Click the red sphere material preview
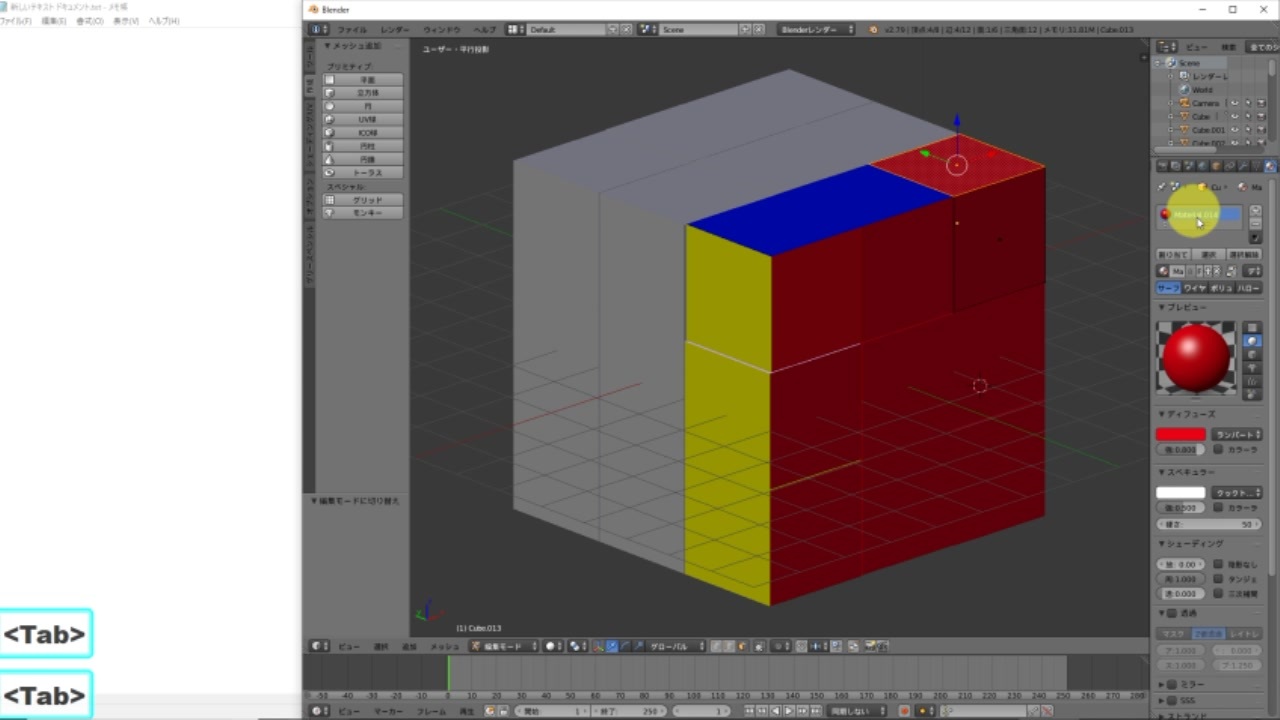This screenshot has height=720, width=1280. tap(1196, 357)
